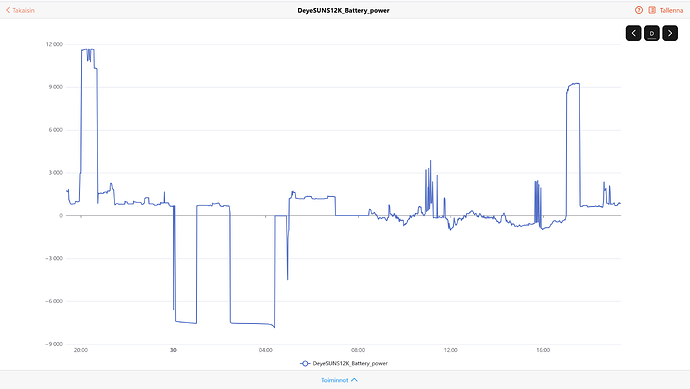690x389 pixels.
Task: Toggle DeyeSUNS12K_Battery_power legend series
Action: [x=344, y=363]
